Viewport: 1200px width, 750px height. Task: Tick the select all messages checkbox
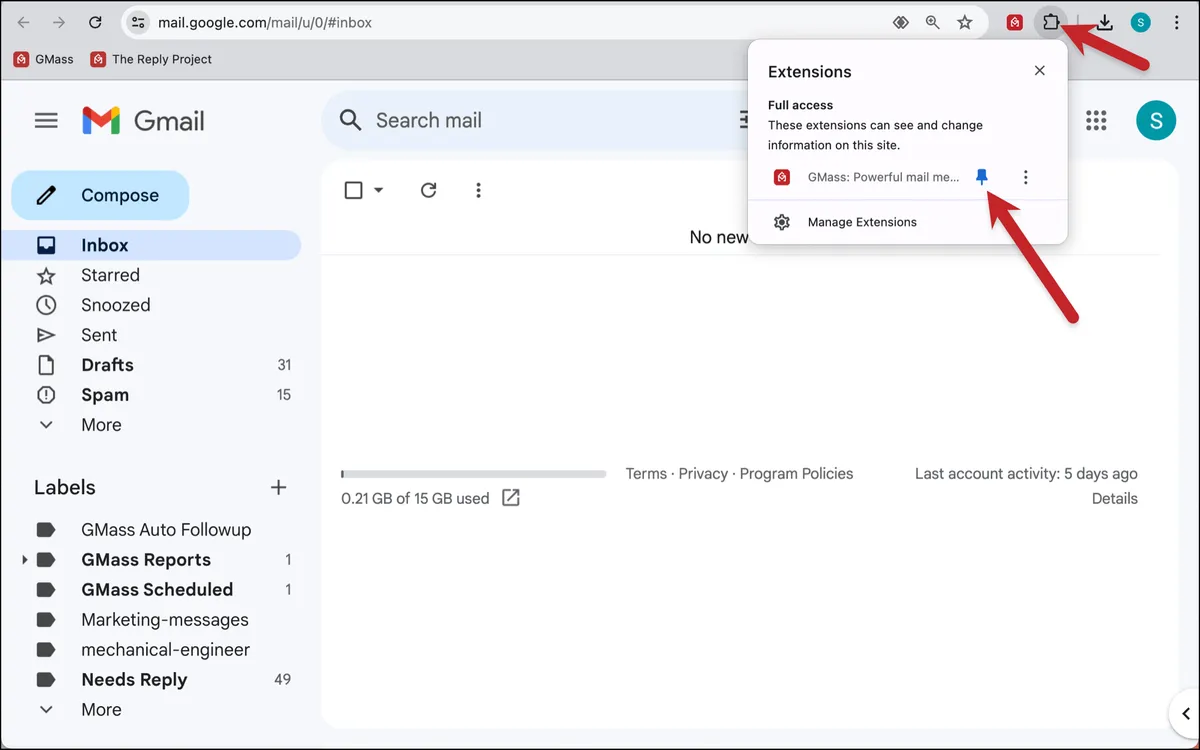[x=353, y=190]
